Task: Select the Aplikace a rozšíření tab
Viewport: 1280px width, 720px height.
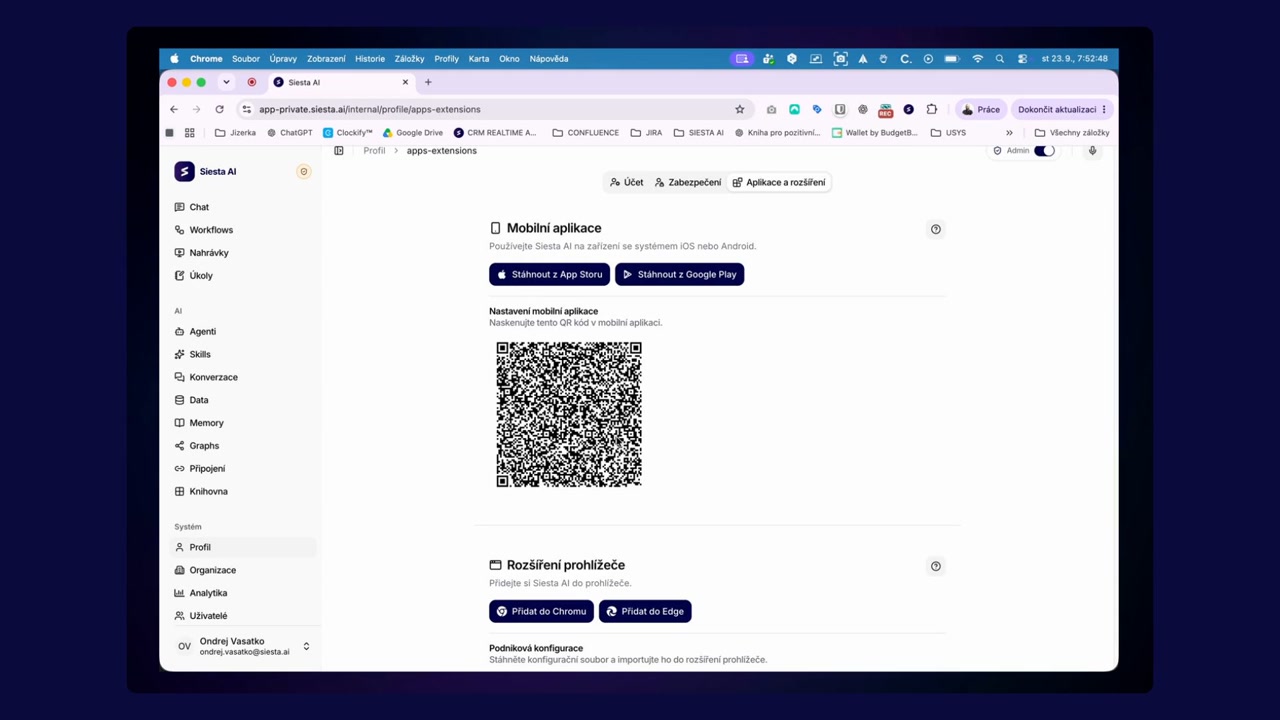Action: click(x=779, y=182)
